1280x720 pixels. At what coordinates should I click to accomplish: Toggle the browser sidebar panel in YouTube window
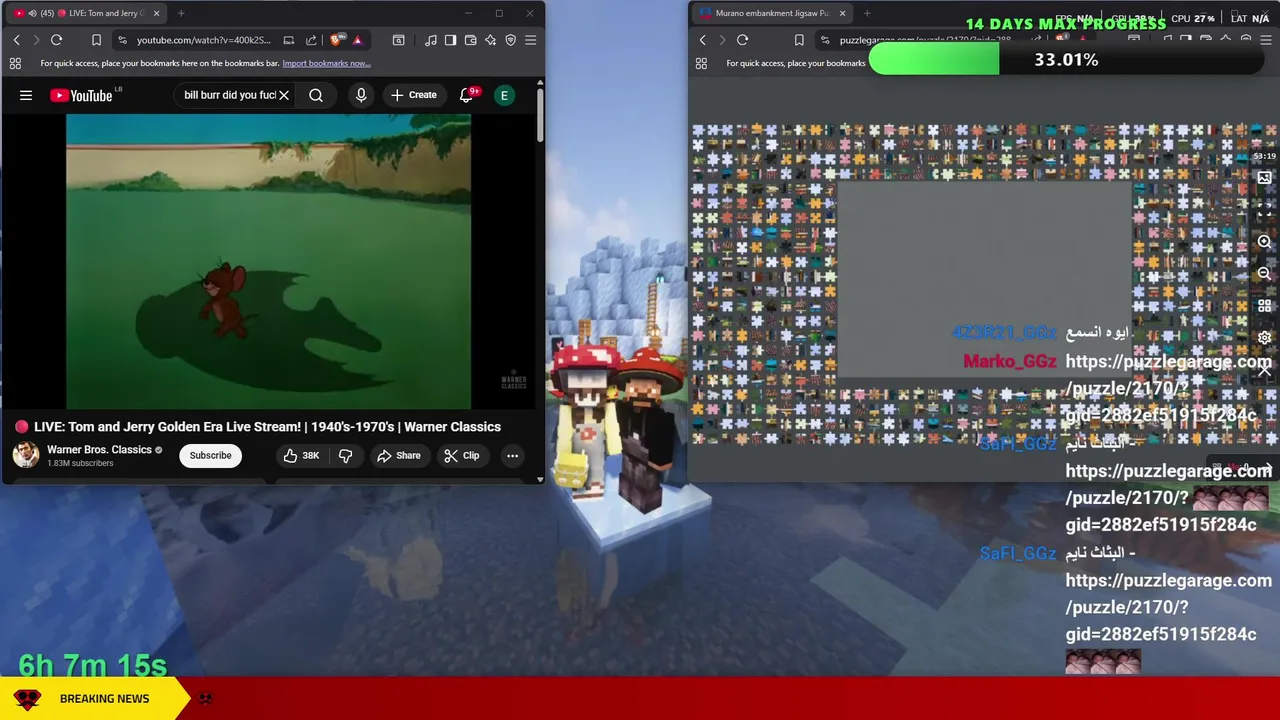tap(450, 40)
